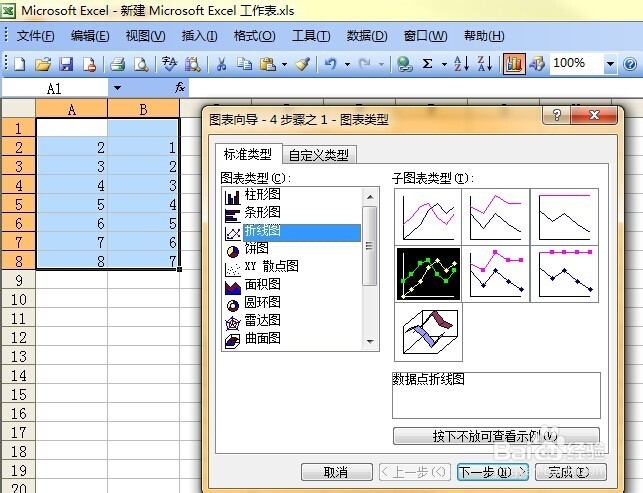
Task: Click the Chart Wizard toolbar icon
Action: click(x=514, y=64)
